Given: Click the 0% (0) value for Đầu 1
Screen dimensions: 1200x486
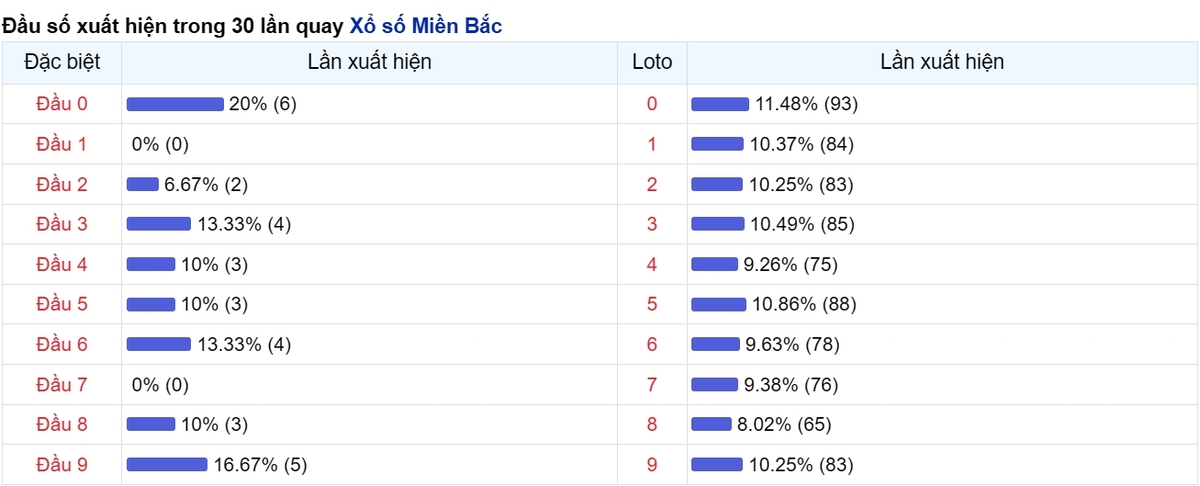Looking at the screenshot, I should 160,144.
